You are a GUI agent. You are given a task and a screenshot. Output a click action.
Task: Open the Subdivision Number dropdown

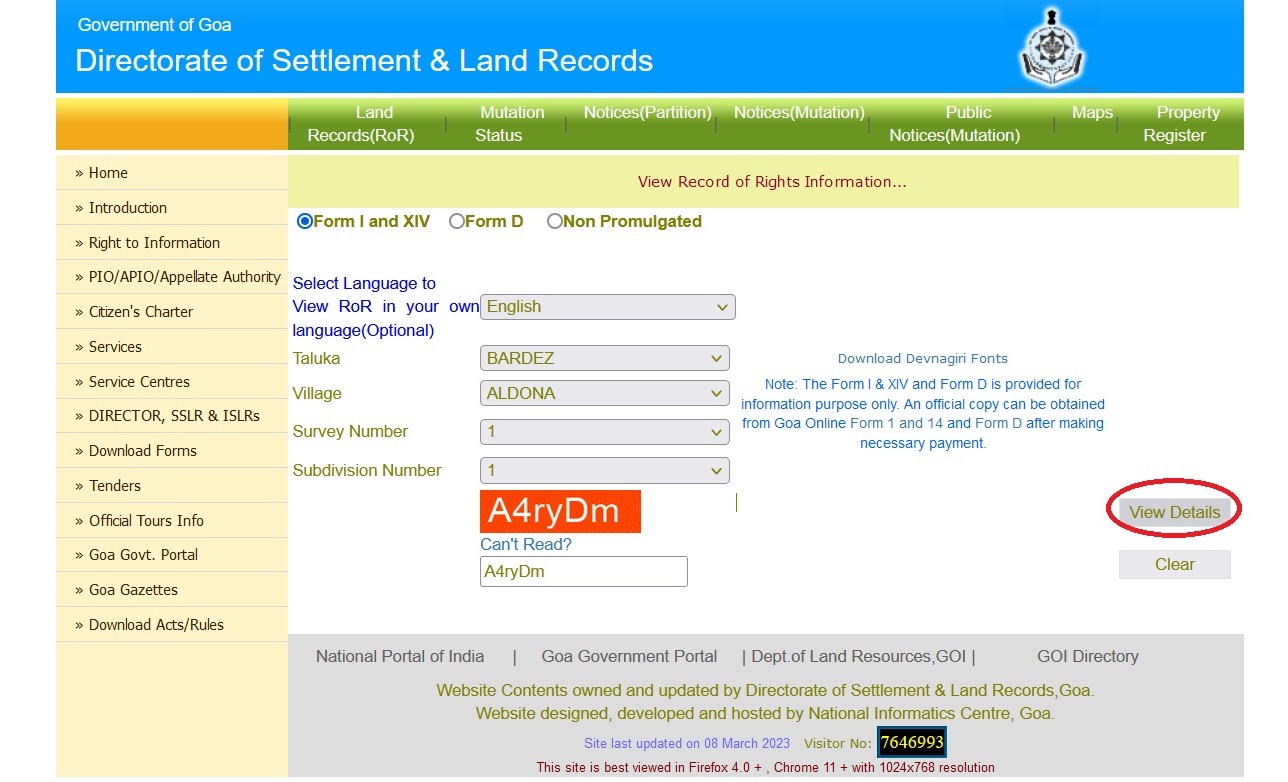click(605, 470)
